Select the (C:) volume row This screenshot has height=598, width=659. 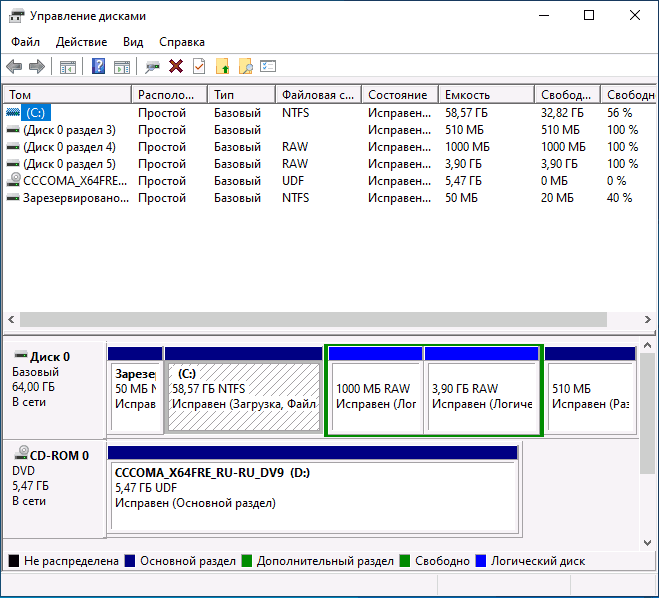pos(330,113)
